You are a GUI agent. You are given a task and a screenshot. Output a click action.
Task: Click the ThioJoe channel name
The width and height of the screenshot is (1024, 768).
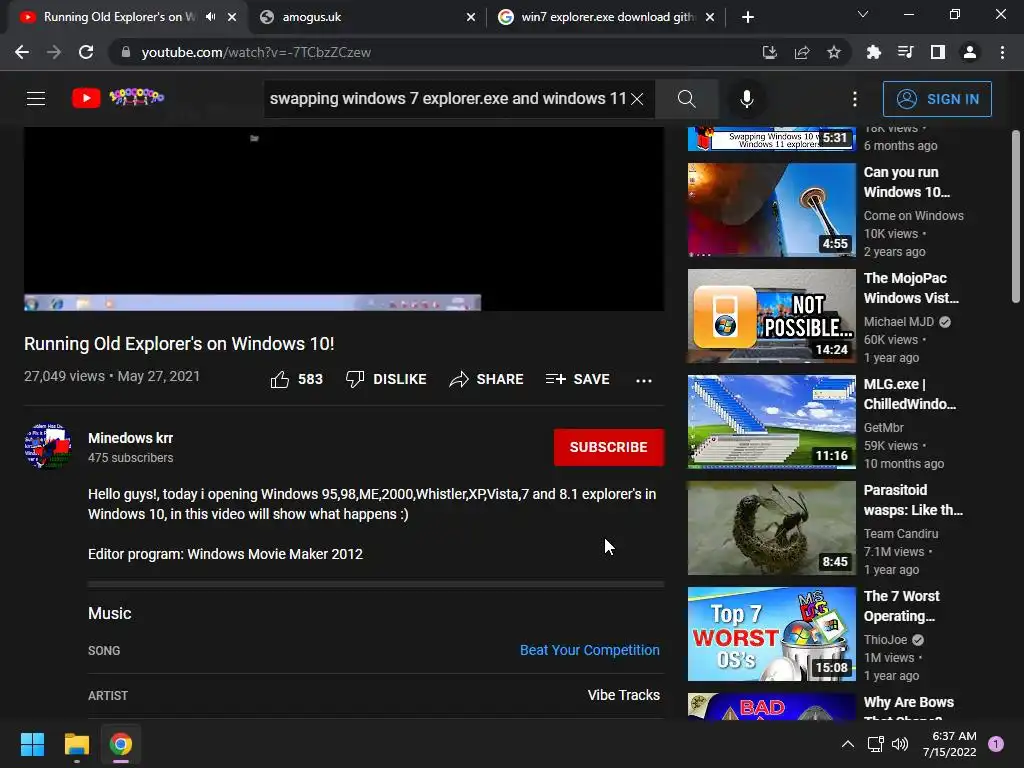point(886,640)
